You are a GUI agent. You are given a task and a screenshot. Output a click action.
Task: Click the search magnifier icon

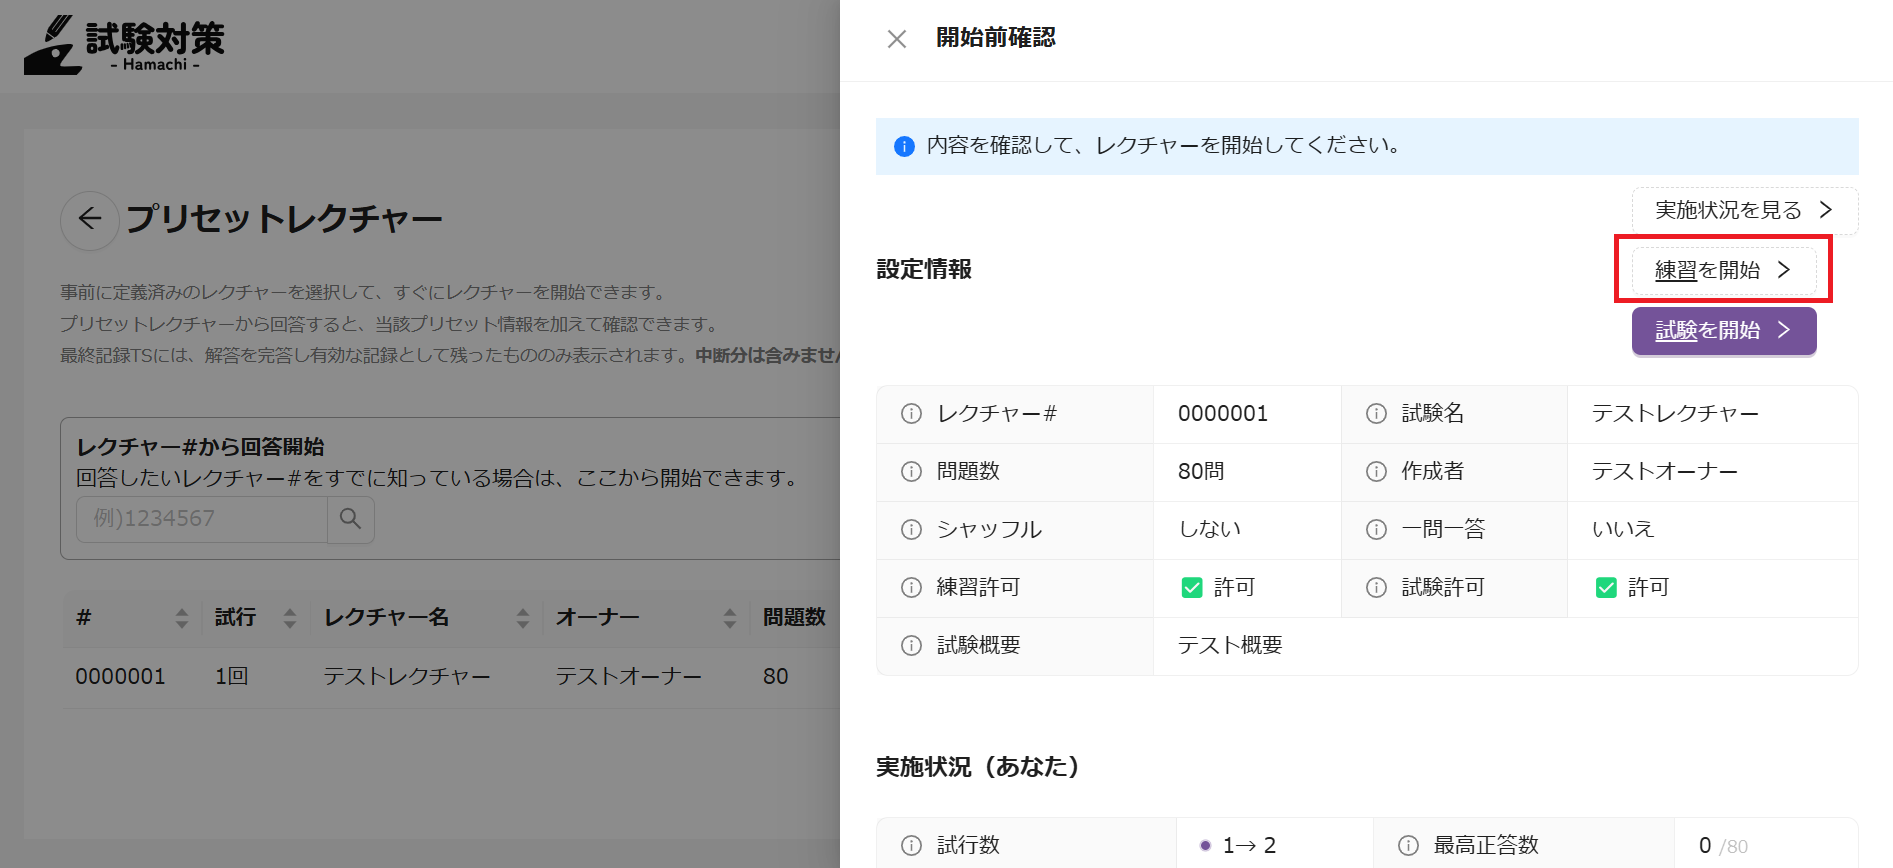[350, 519]
